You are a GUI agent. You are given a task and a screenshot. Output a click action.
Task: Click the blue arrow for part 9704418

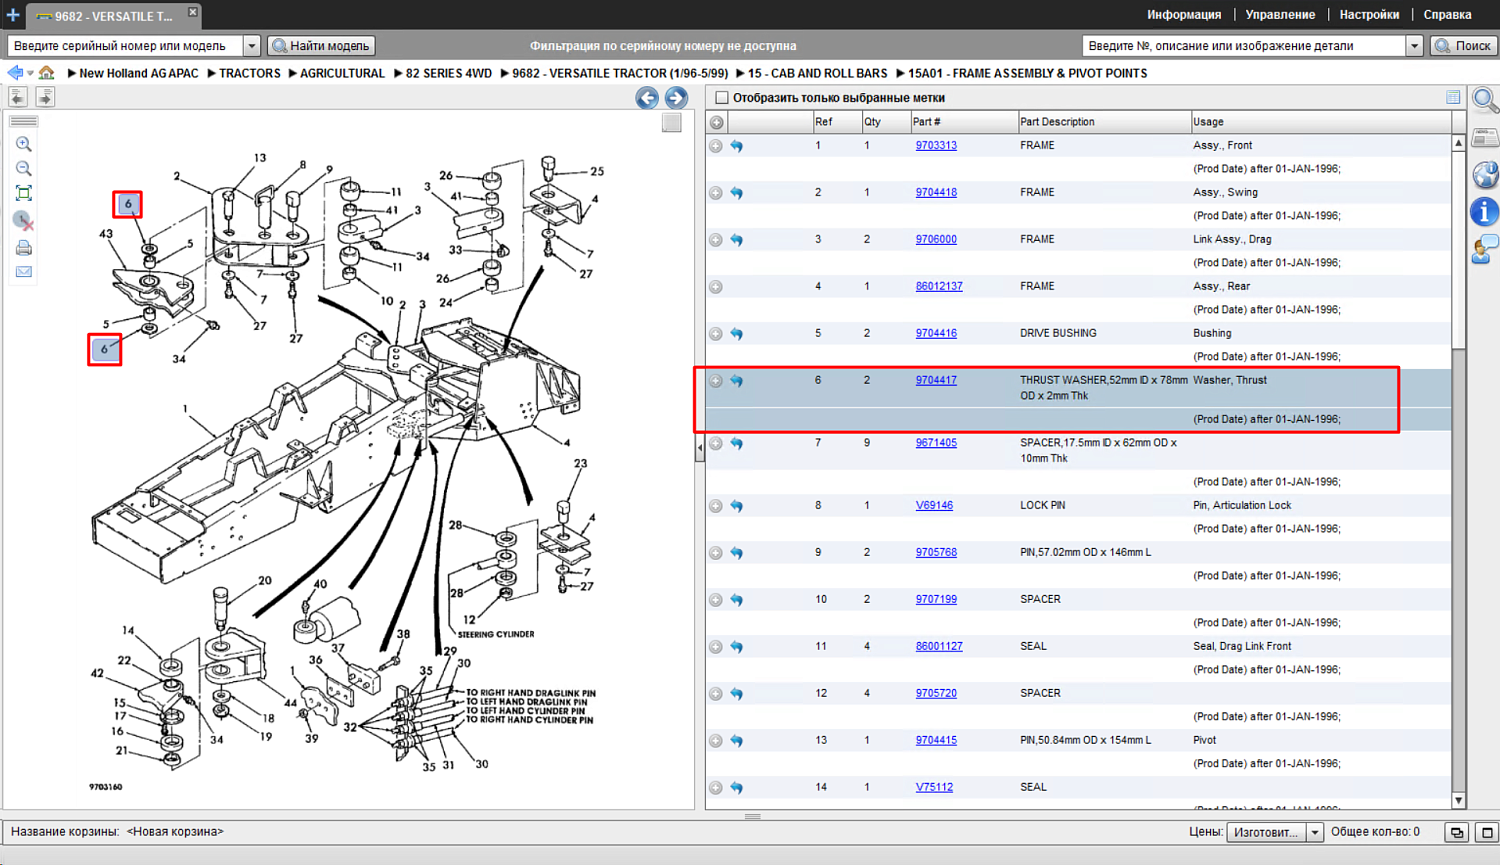[x=737, y=193]
